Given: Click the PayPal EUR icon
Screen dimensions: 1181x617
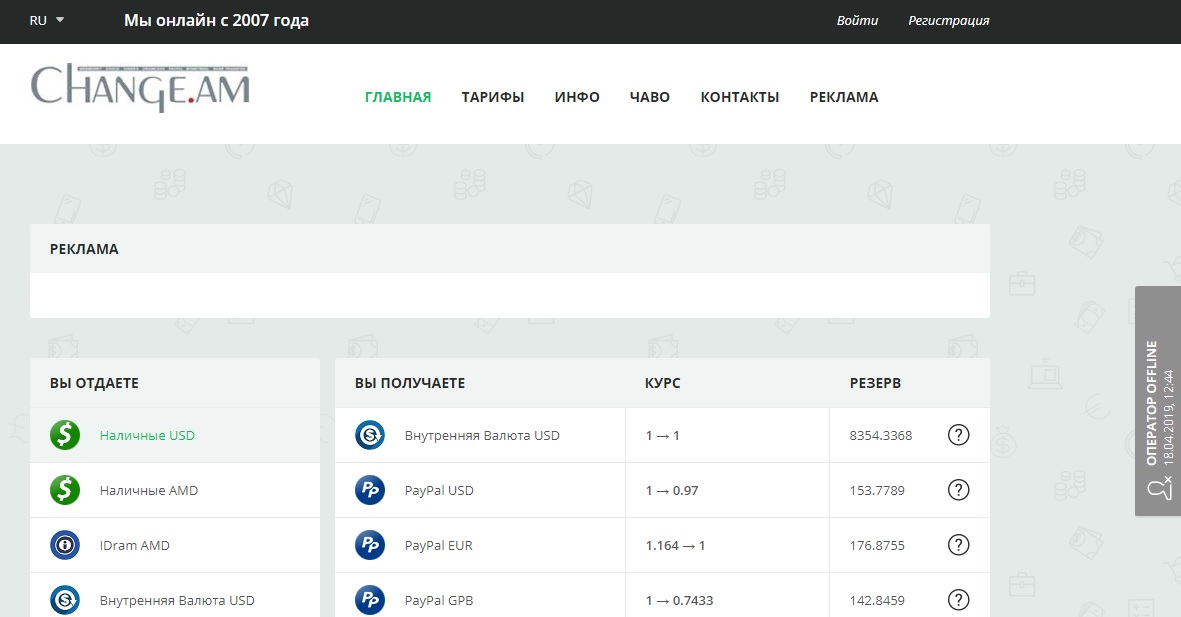Looking at the screenshot, I should click(x=370, y=545).
